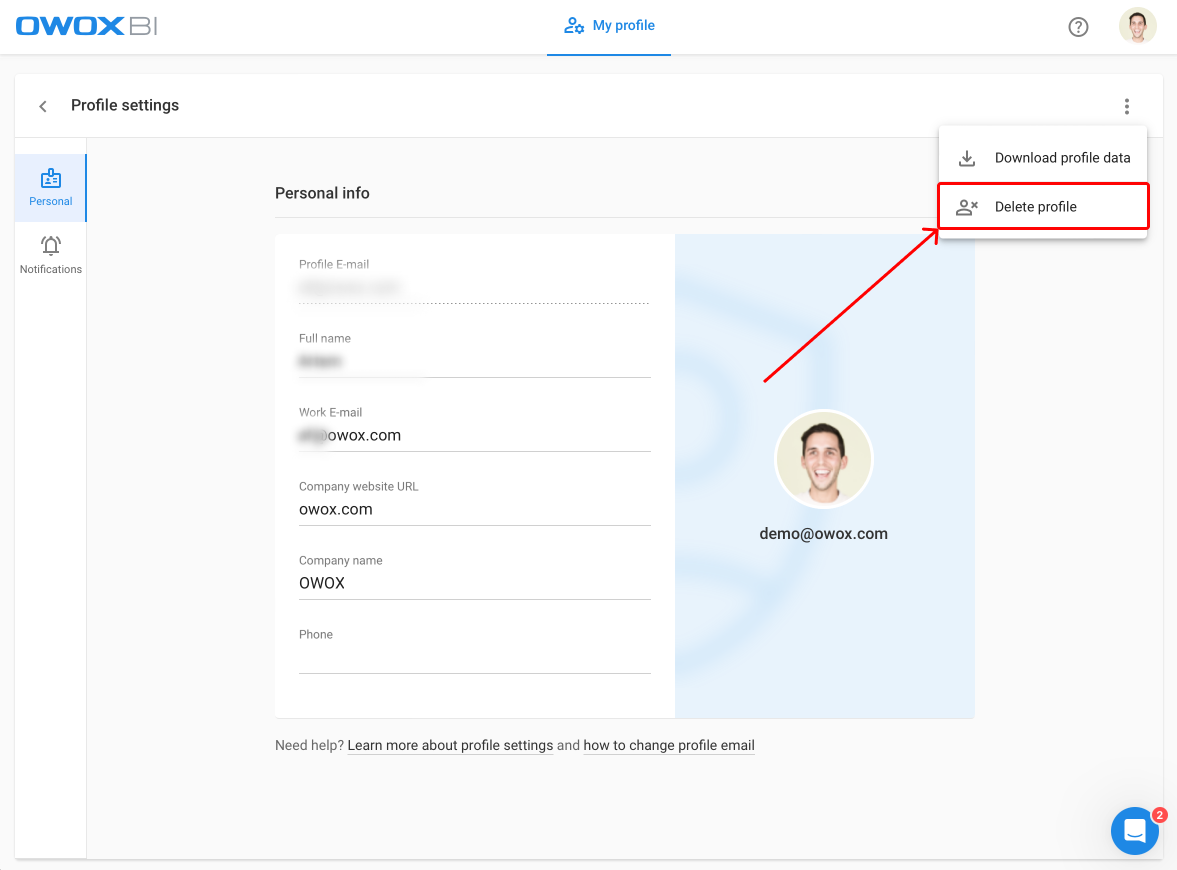This screenshot has width=1177, height=870.
Task: Click the large profile photo
Action: point(823,459)
